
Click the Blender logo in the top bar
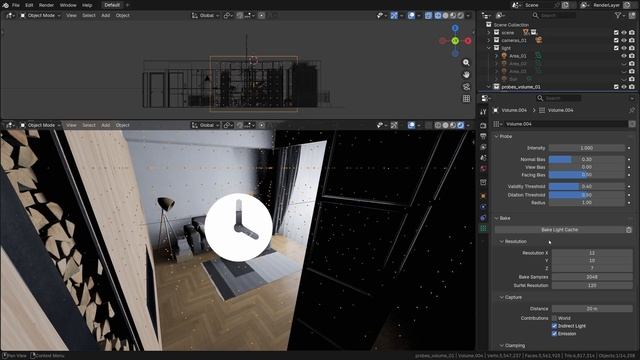pos(5,5)
